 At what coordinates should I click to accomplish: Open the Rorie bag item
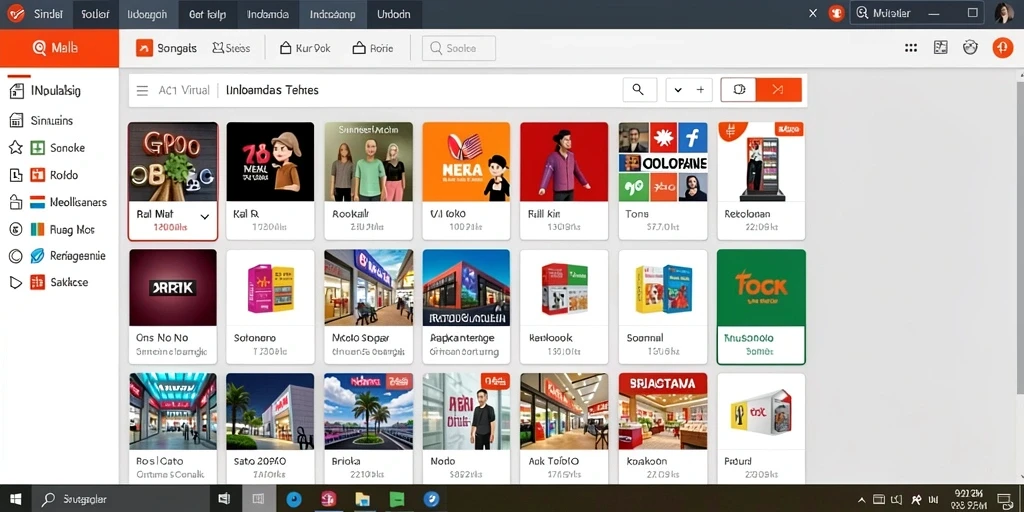tap(373, 48)
